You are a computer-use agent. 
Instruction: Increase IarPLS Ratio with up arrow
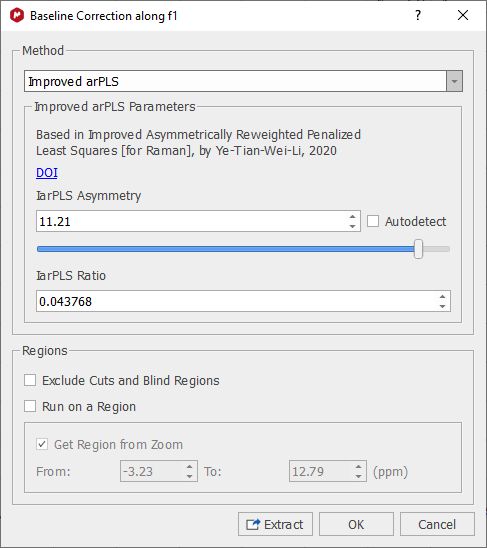(443, 297)
